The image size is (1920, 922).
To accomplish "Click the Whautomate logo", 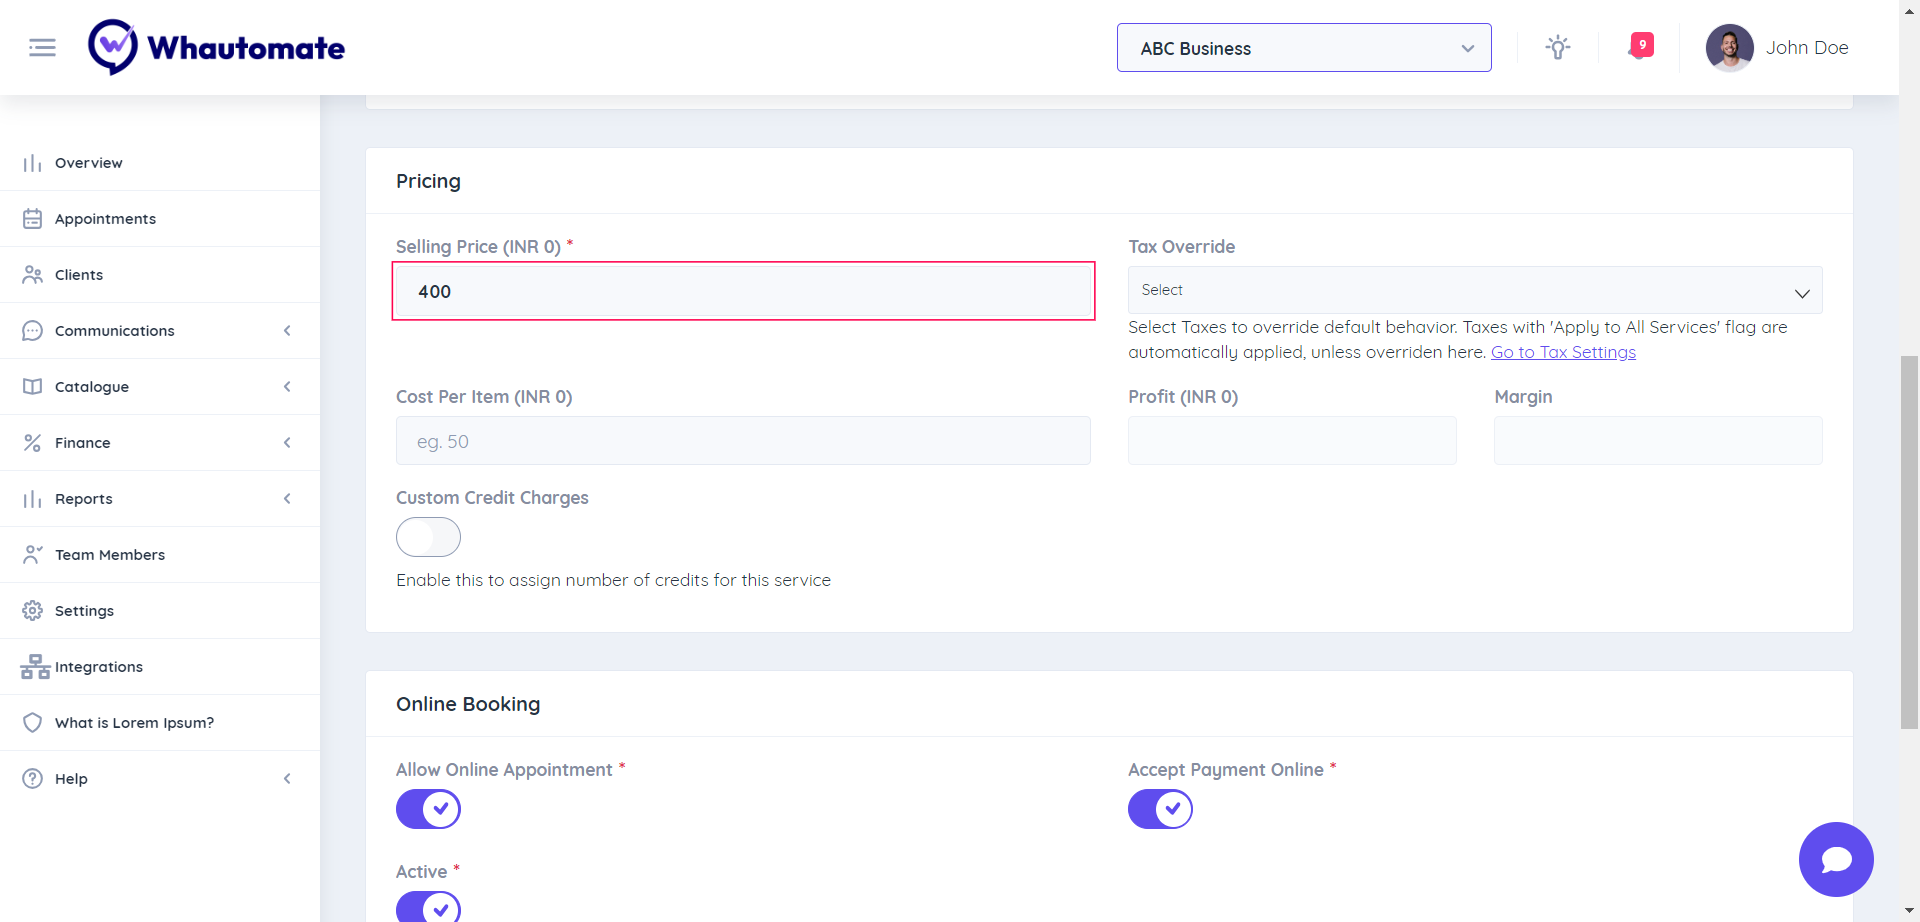I will pyautogui.click(x=216, y=47).
